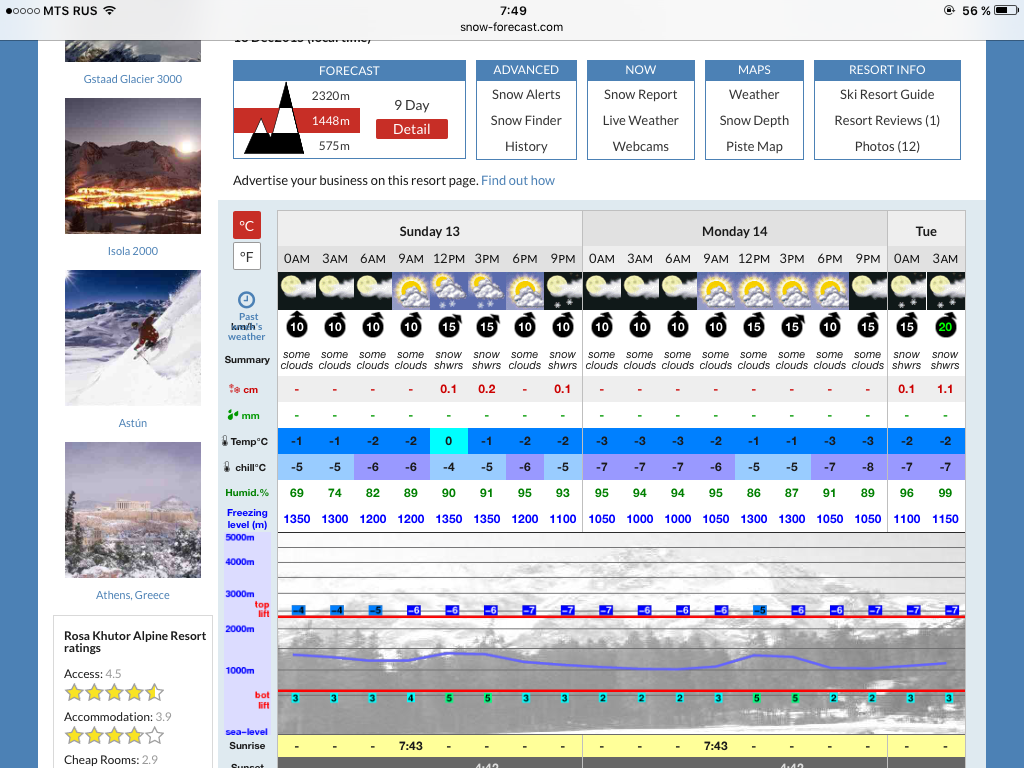Open the Athens, Greece snowy photo
This screenshot has height=768, width=1024.
click(133, 510)
